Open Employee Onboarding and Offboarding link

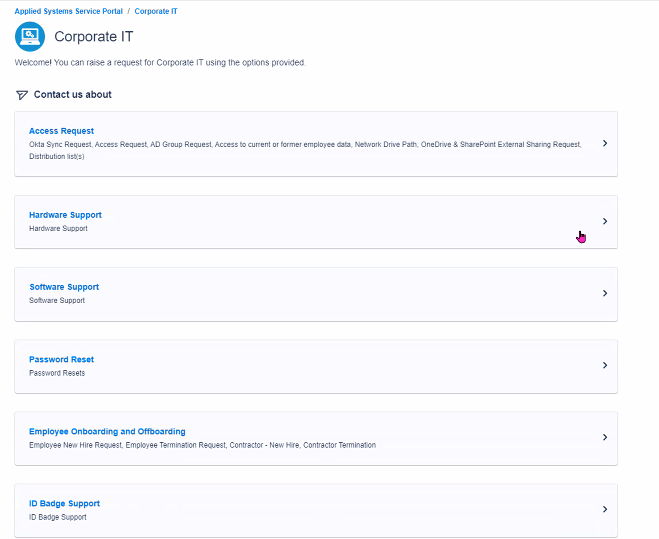pyautogui.click(x=107, y=432)
